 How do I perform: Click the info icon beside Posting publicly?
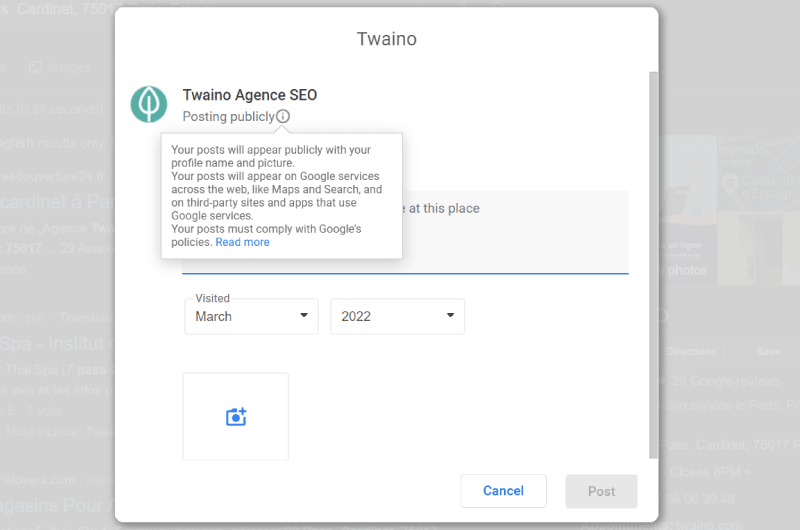(283, 116)
